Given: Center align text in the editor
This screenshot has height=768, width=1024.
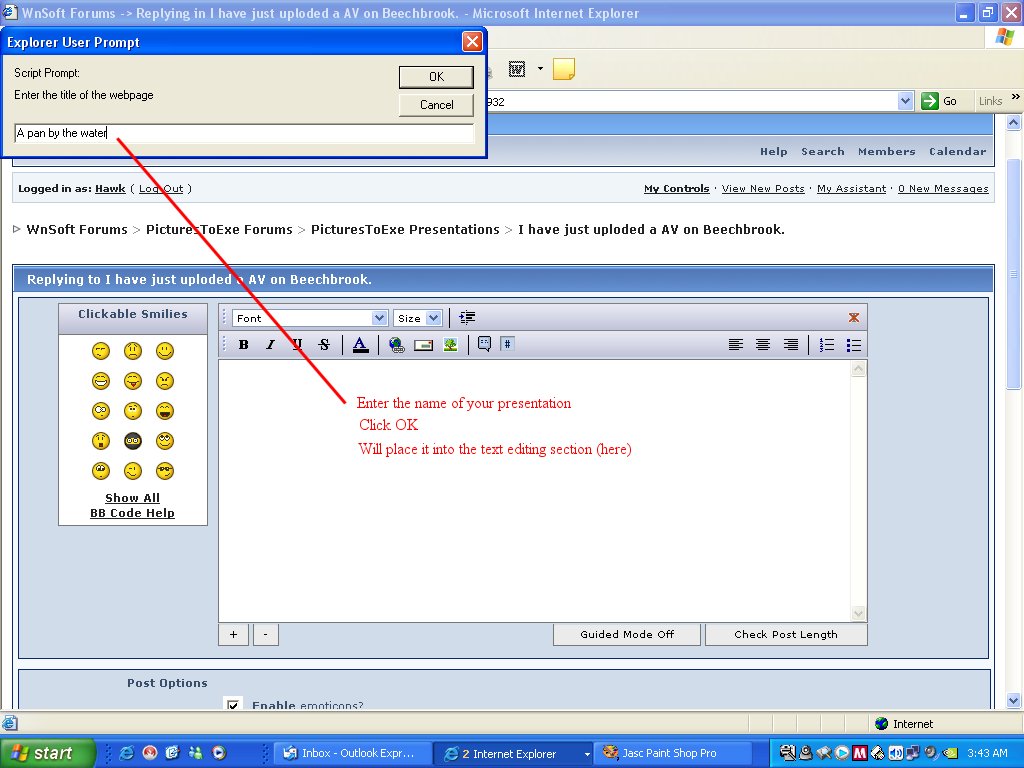Looking at the screenshot, I should [x=763, y=345].
